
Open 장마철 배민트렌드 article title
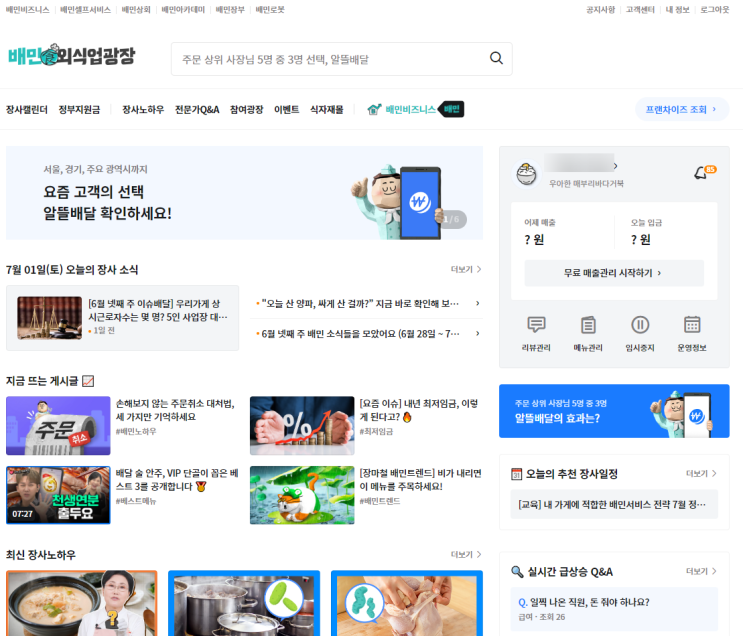coord(420,480)
